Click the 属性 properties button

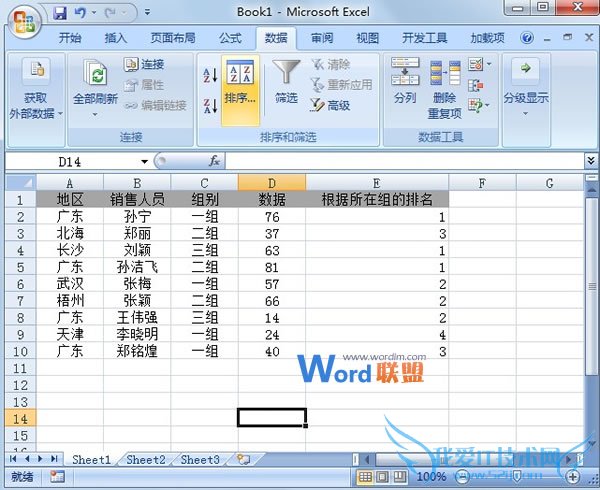(x=144, y=85)
